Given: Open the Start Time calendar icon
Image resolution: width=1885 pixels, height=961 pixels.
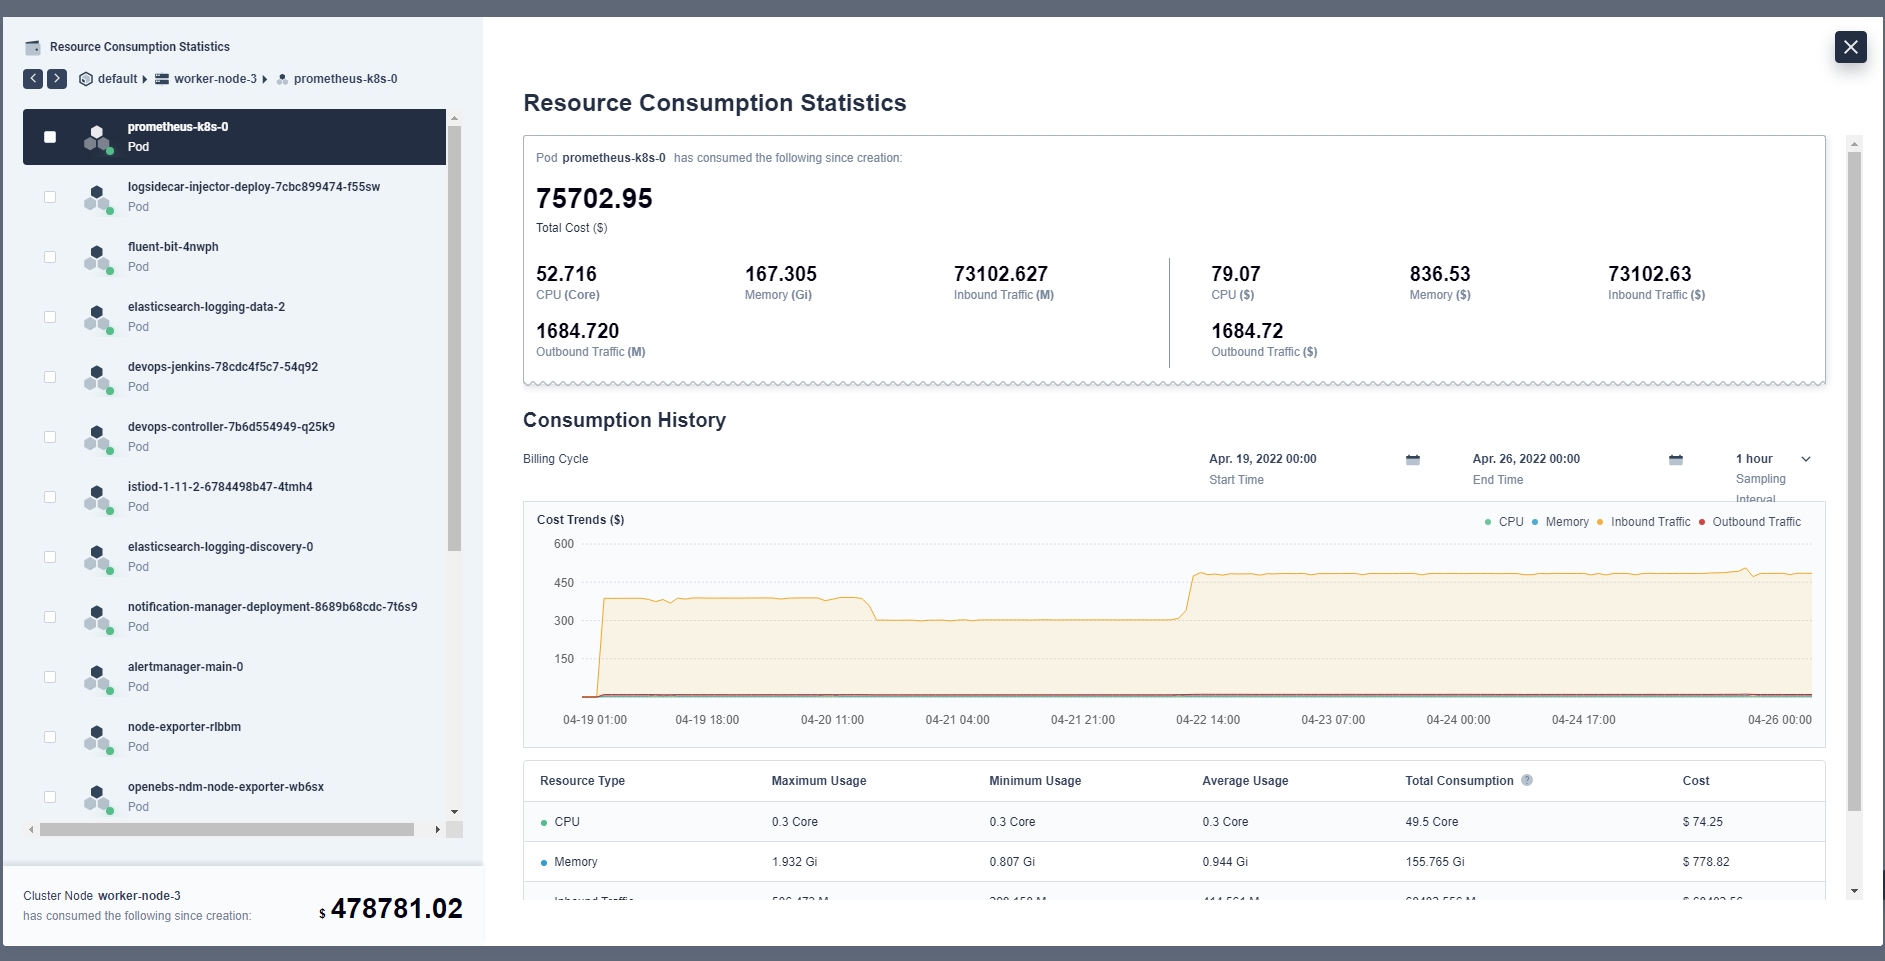Looking at the screenshot, I should pyautogui.click(x=1412, y=460).
